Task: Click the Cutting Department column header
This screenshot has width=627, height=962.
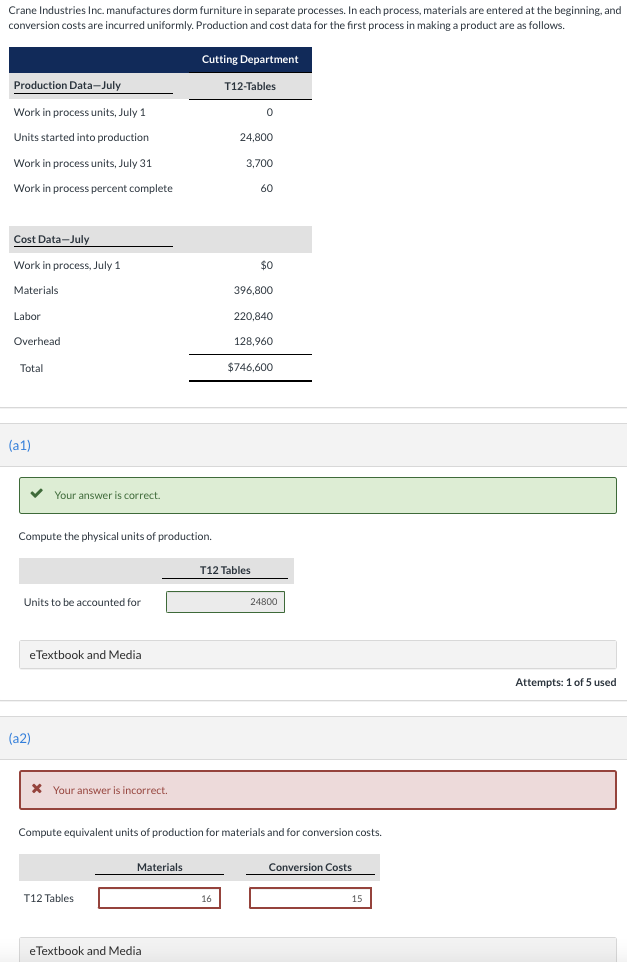Action: 250,60
